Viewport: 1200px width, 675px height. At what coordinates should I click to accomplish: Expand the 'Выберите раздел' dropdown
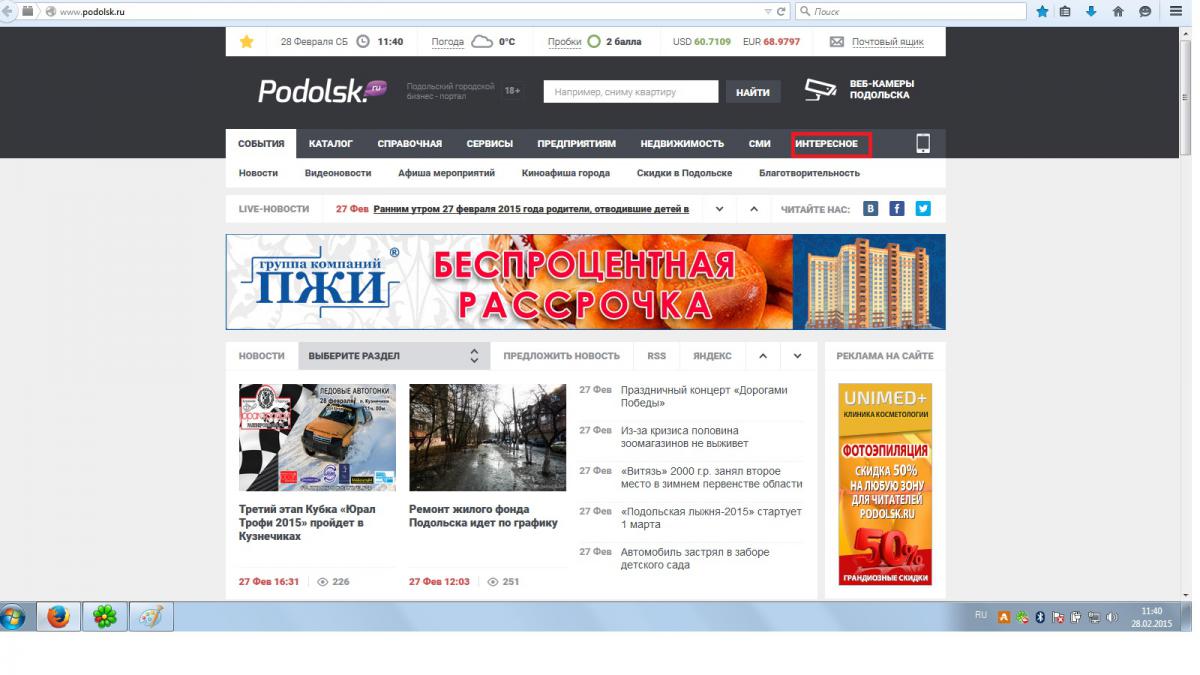(474, 356)
